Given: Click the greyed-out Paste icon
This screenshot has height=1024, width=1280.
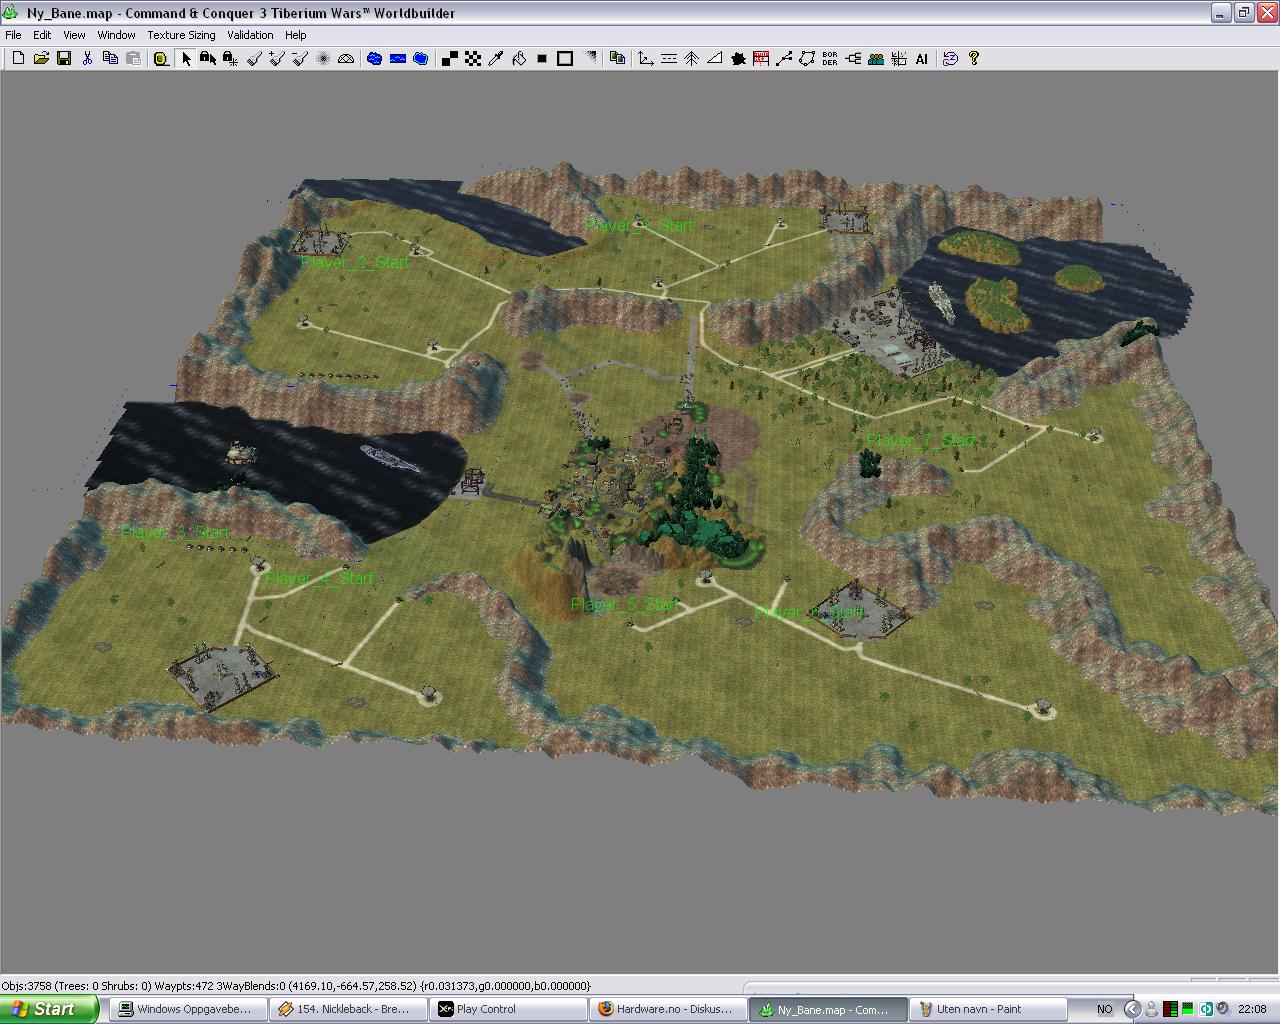Looking at the screenshot, I should pyautogui.click(x=133, y=59).
